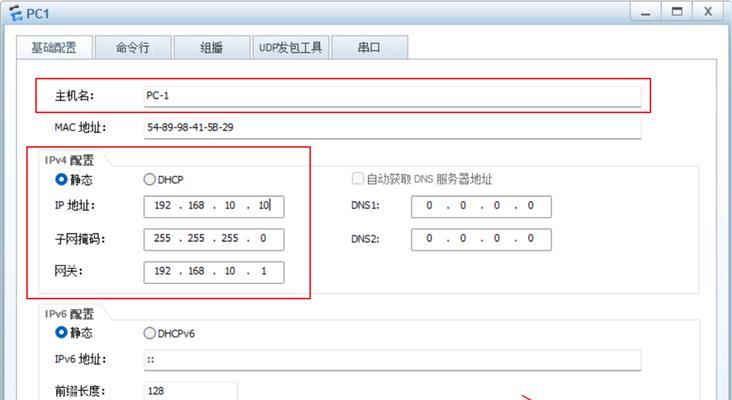Select the IPv6 静态 radio button
Image resolution: width=732 pixels, height=400 pixels.
click(x=61, y=333)
